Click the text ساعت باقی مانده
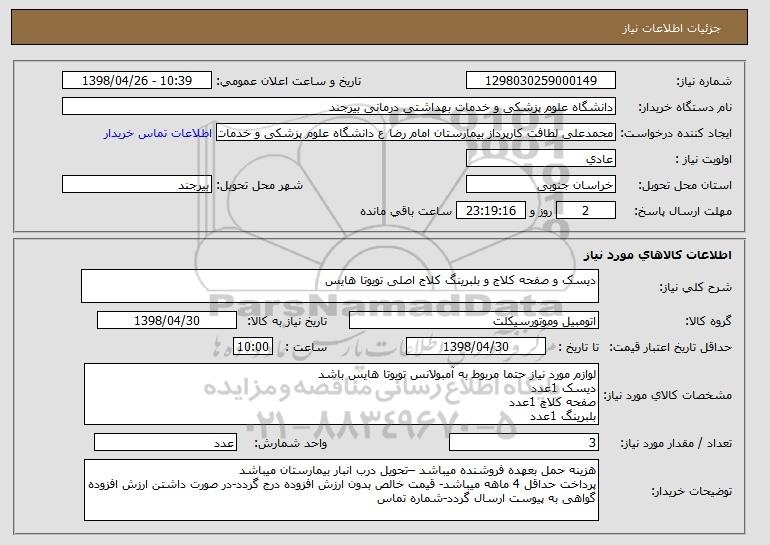770x545 pixels. point(406,212)
